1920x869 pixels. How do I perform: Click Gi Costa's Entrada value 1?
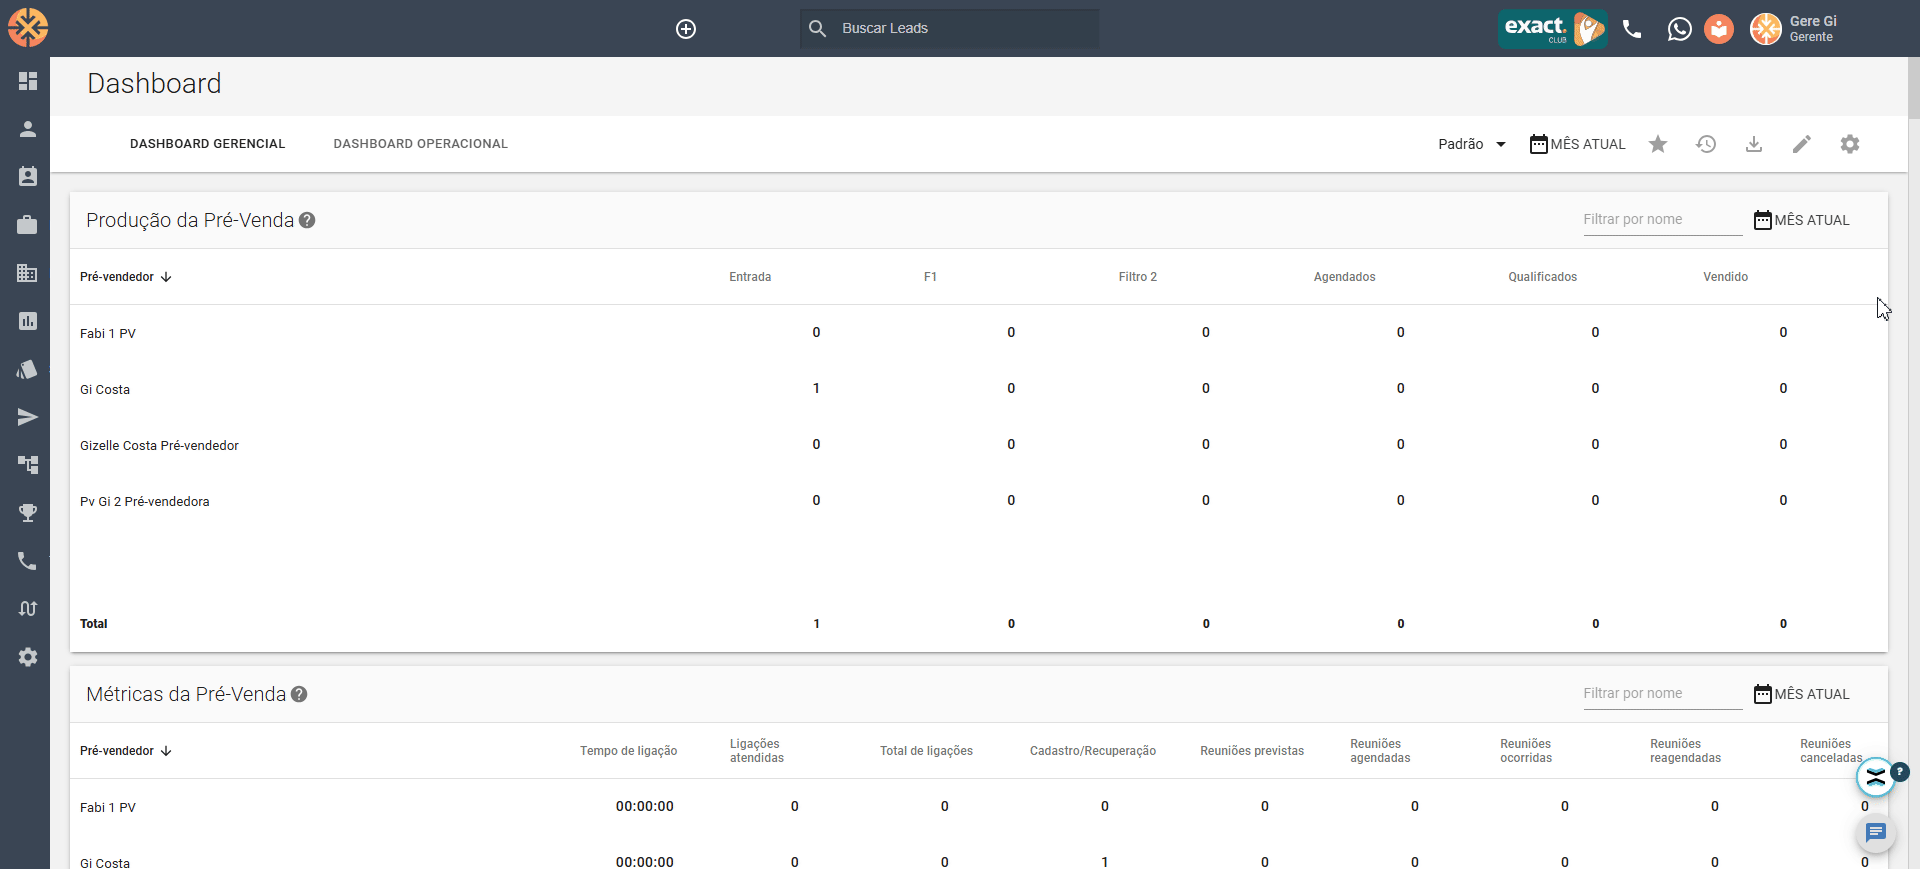(x=816, y=388)
